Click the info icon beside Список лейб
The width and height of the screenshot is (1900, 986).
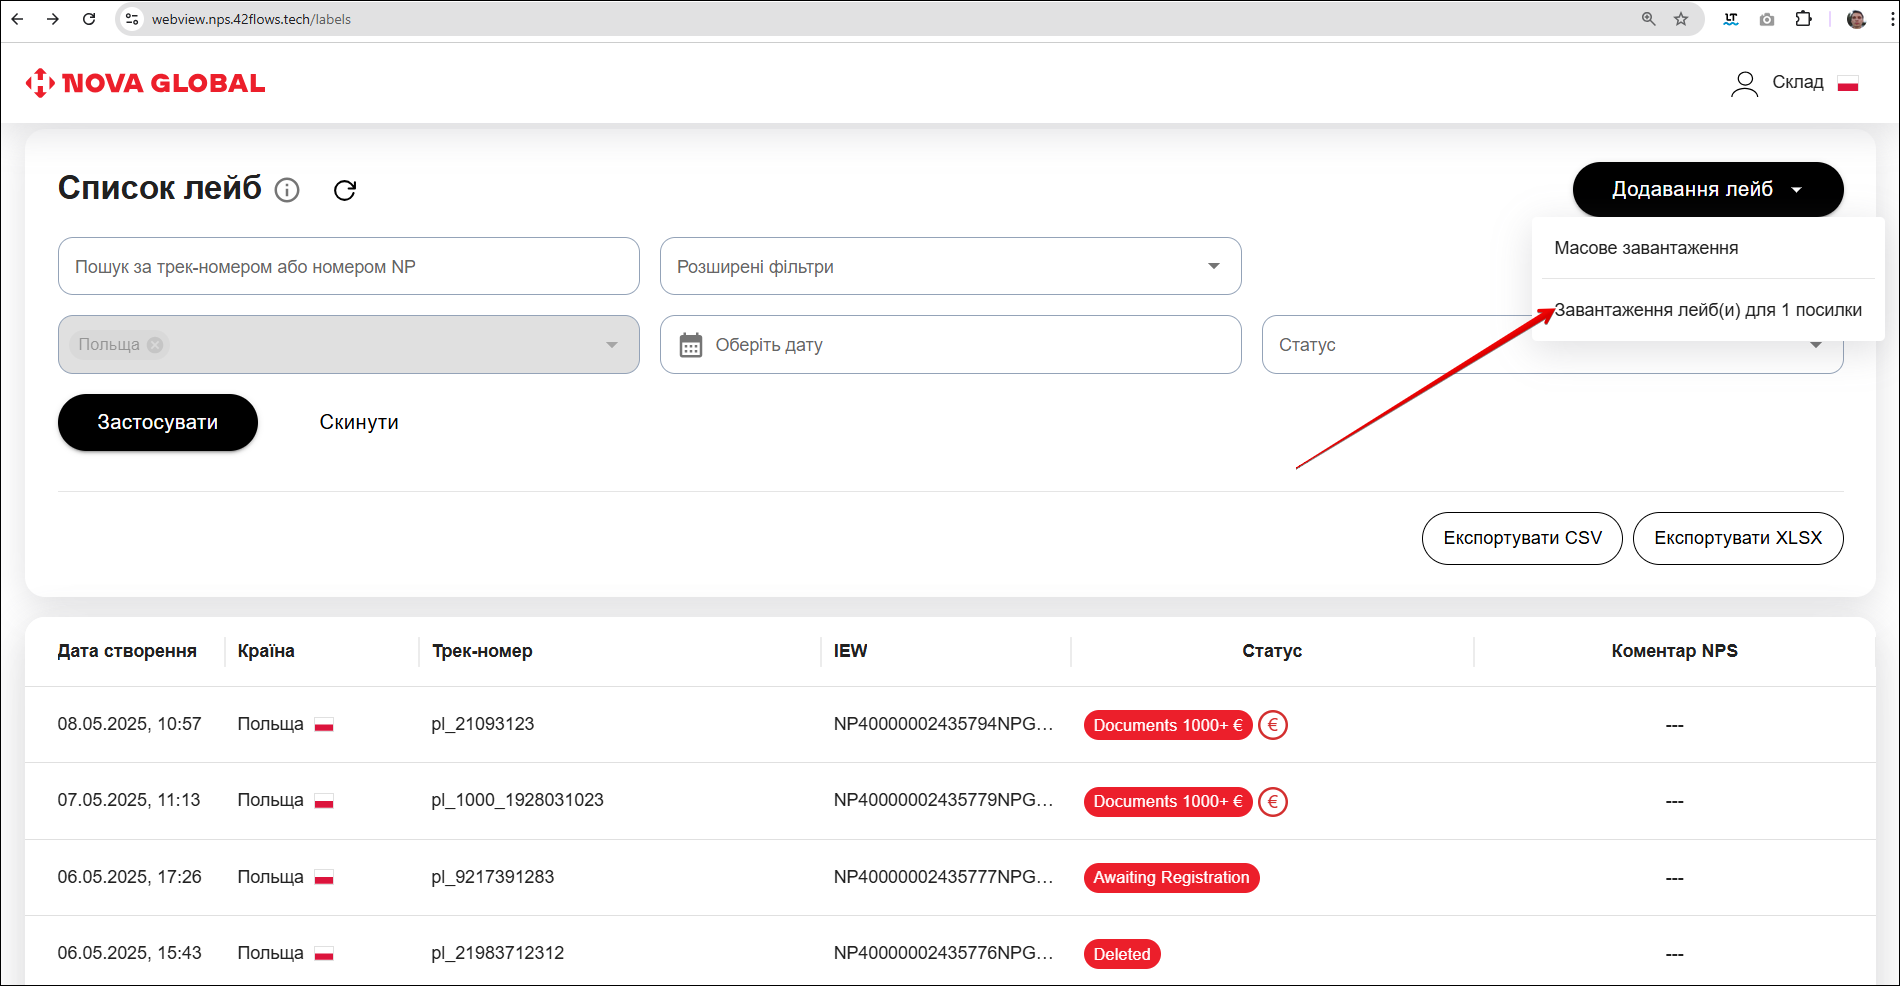pos(287,190)
